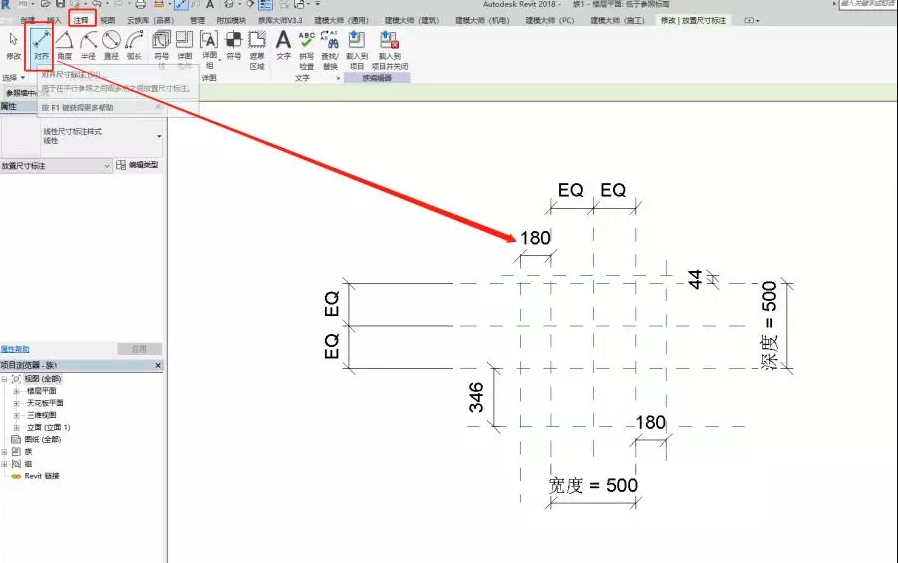Select the 44 dimension value
Image resolution: width=898 pixels, height=563 pixels.
(x=695, y=279)
